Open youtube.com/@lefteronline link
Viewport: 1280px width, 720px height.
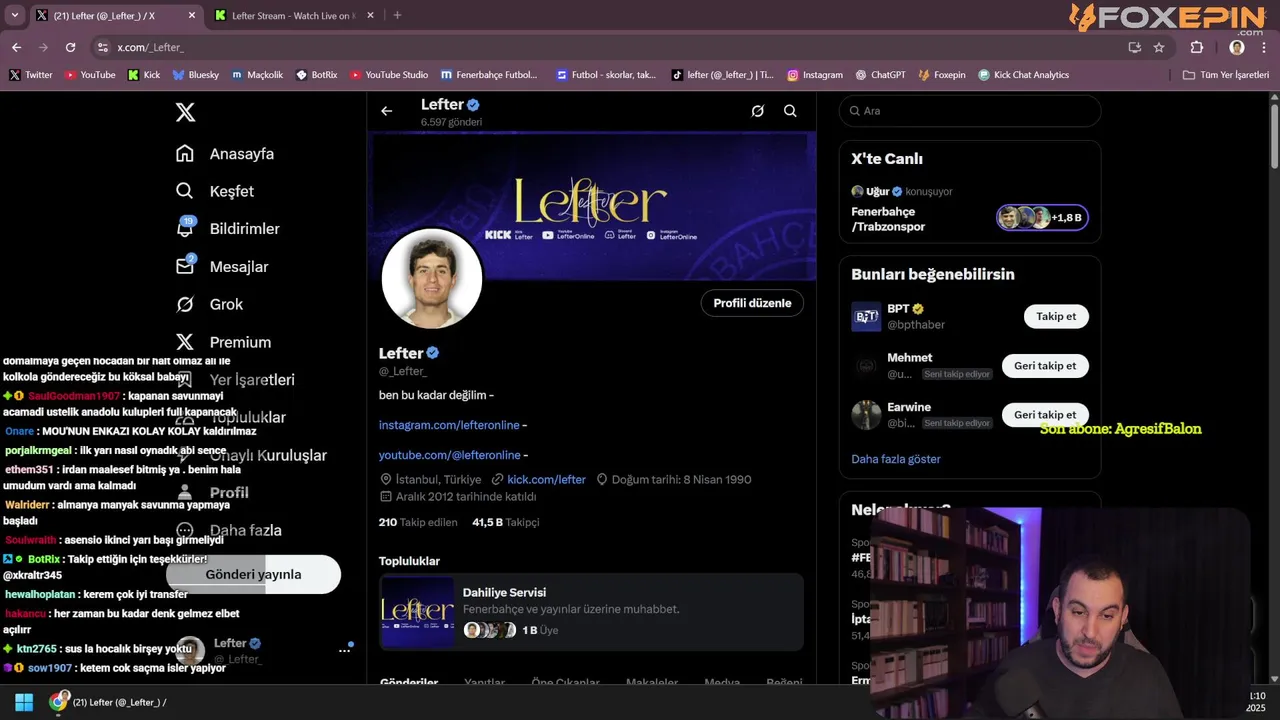click(449, 455)
